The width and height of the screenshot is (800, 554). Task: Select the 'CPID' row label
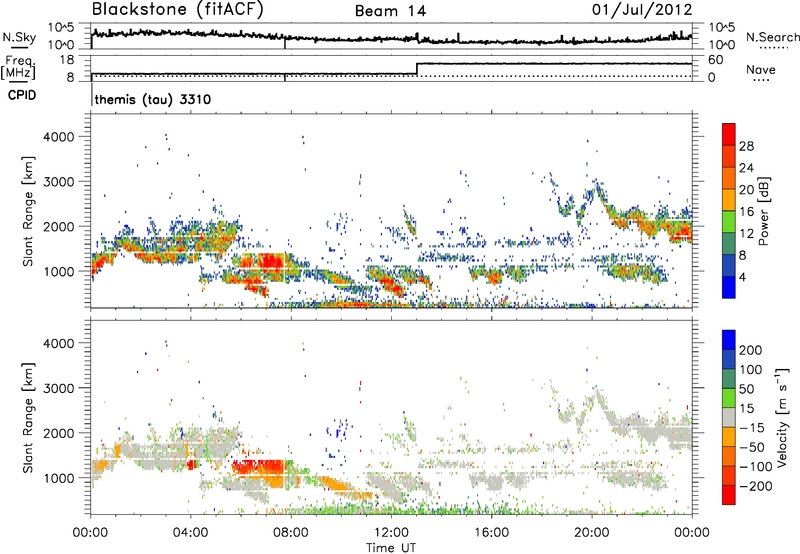(x=22, y=95)
